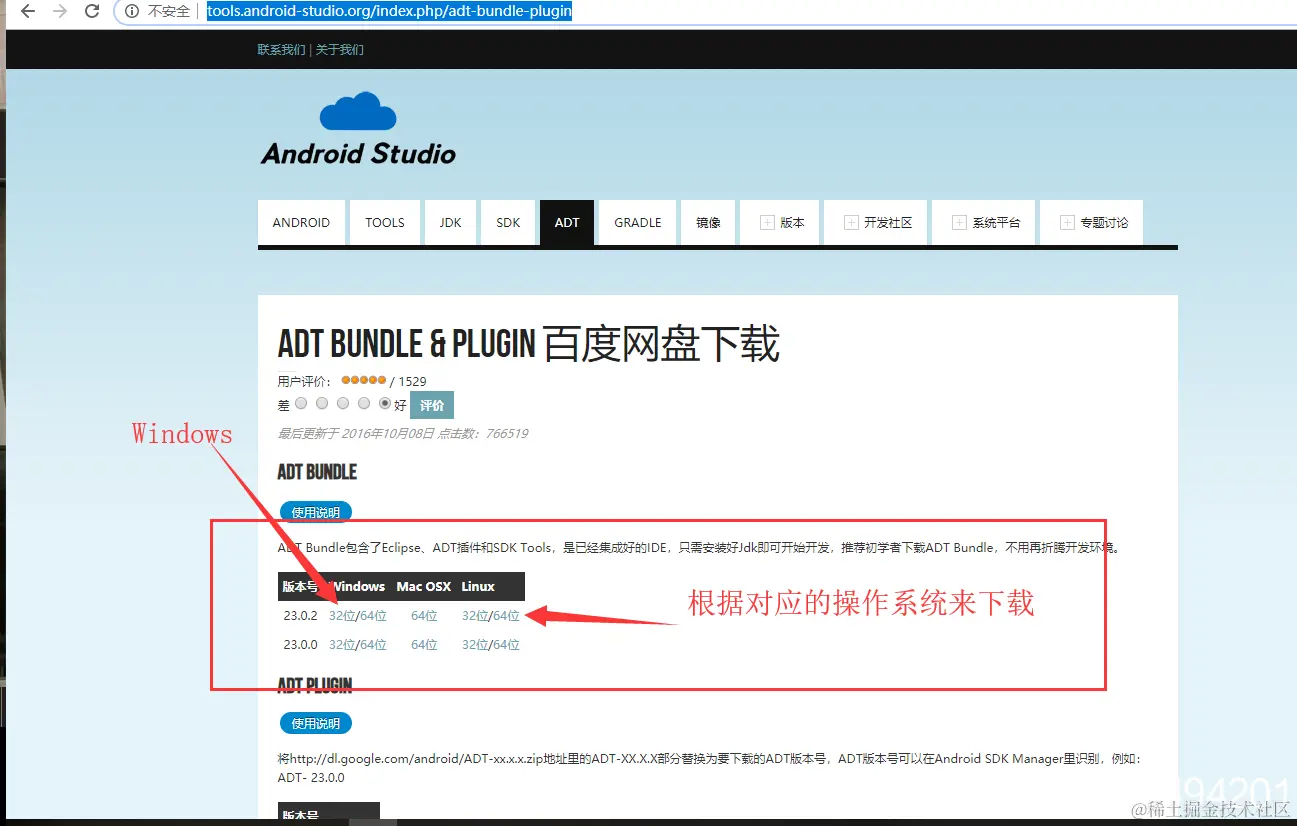Download the Windows 32位 version 23.0.2

339,615
